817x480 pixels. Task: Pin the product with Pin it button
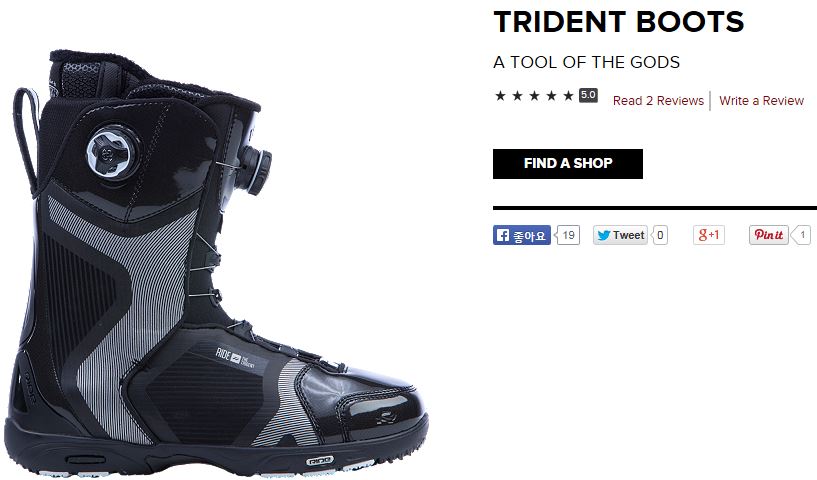tap(769, 235)
